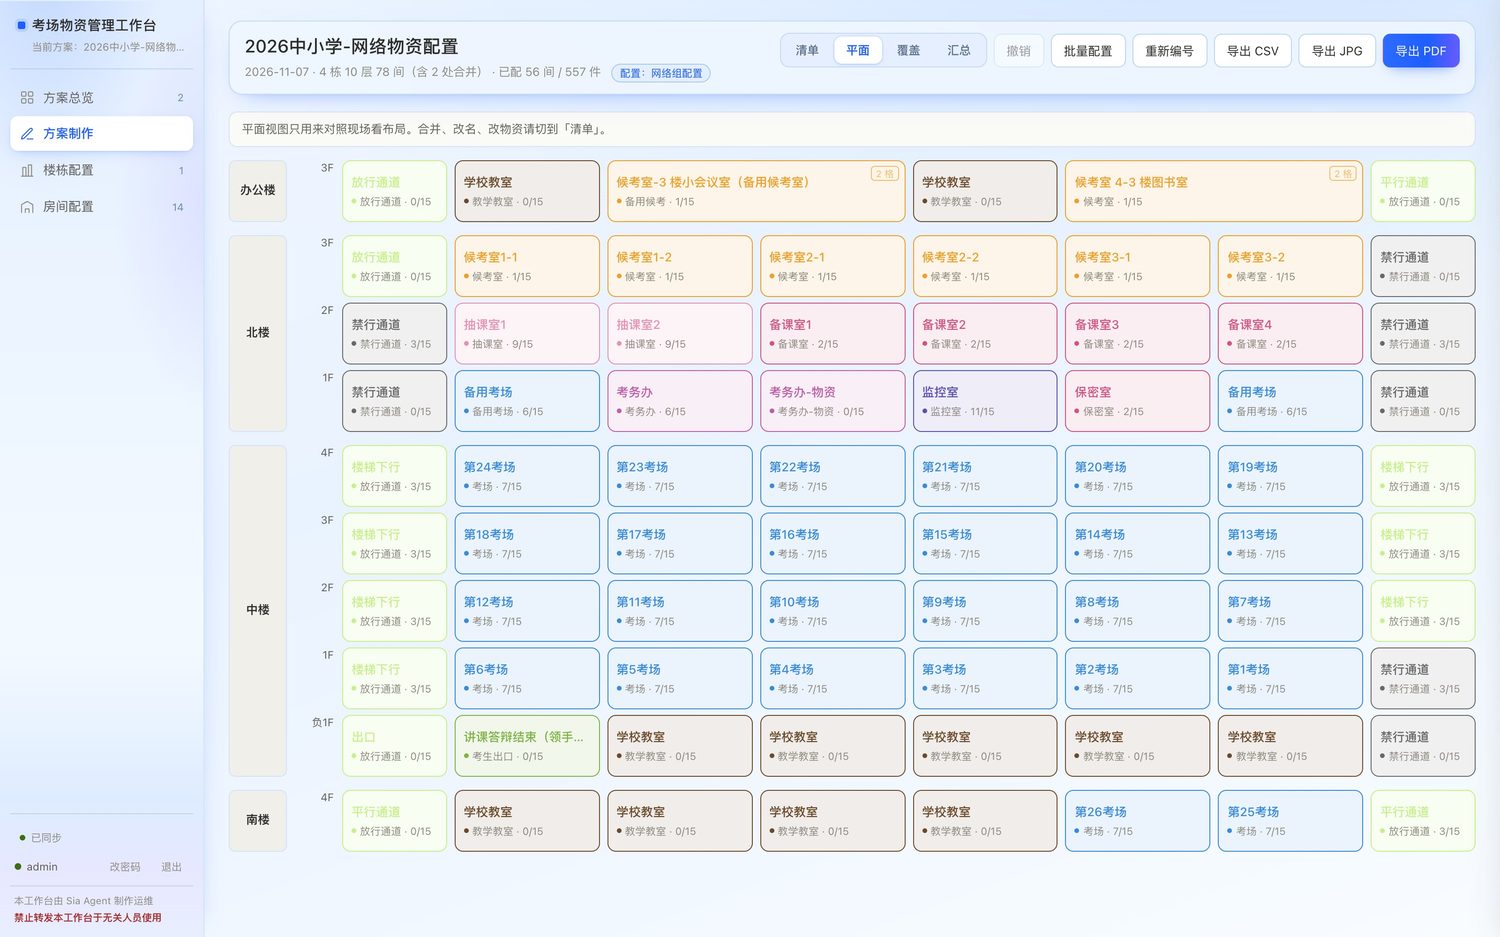Click 导出 JPG button
This screenshot has width=1500, height=937.
point(1337,51)
